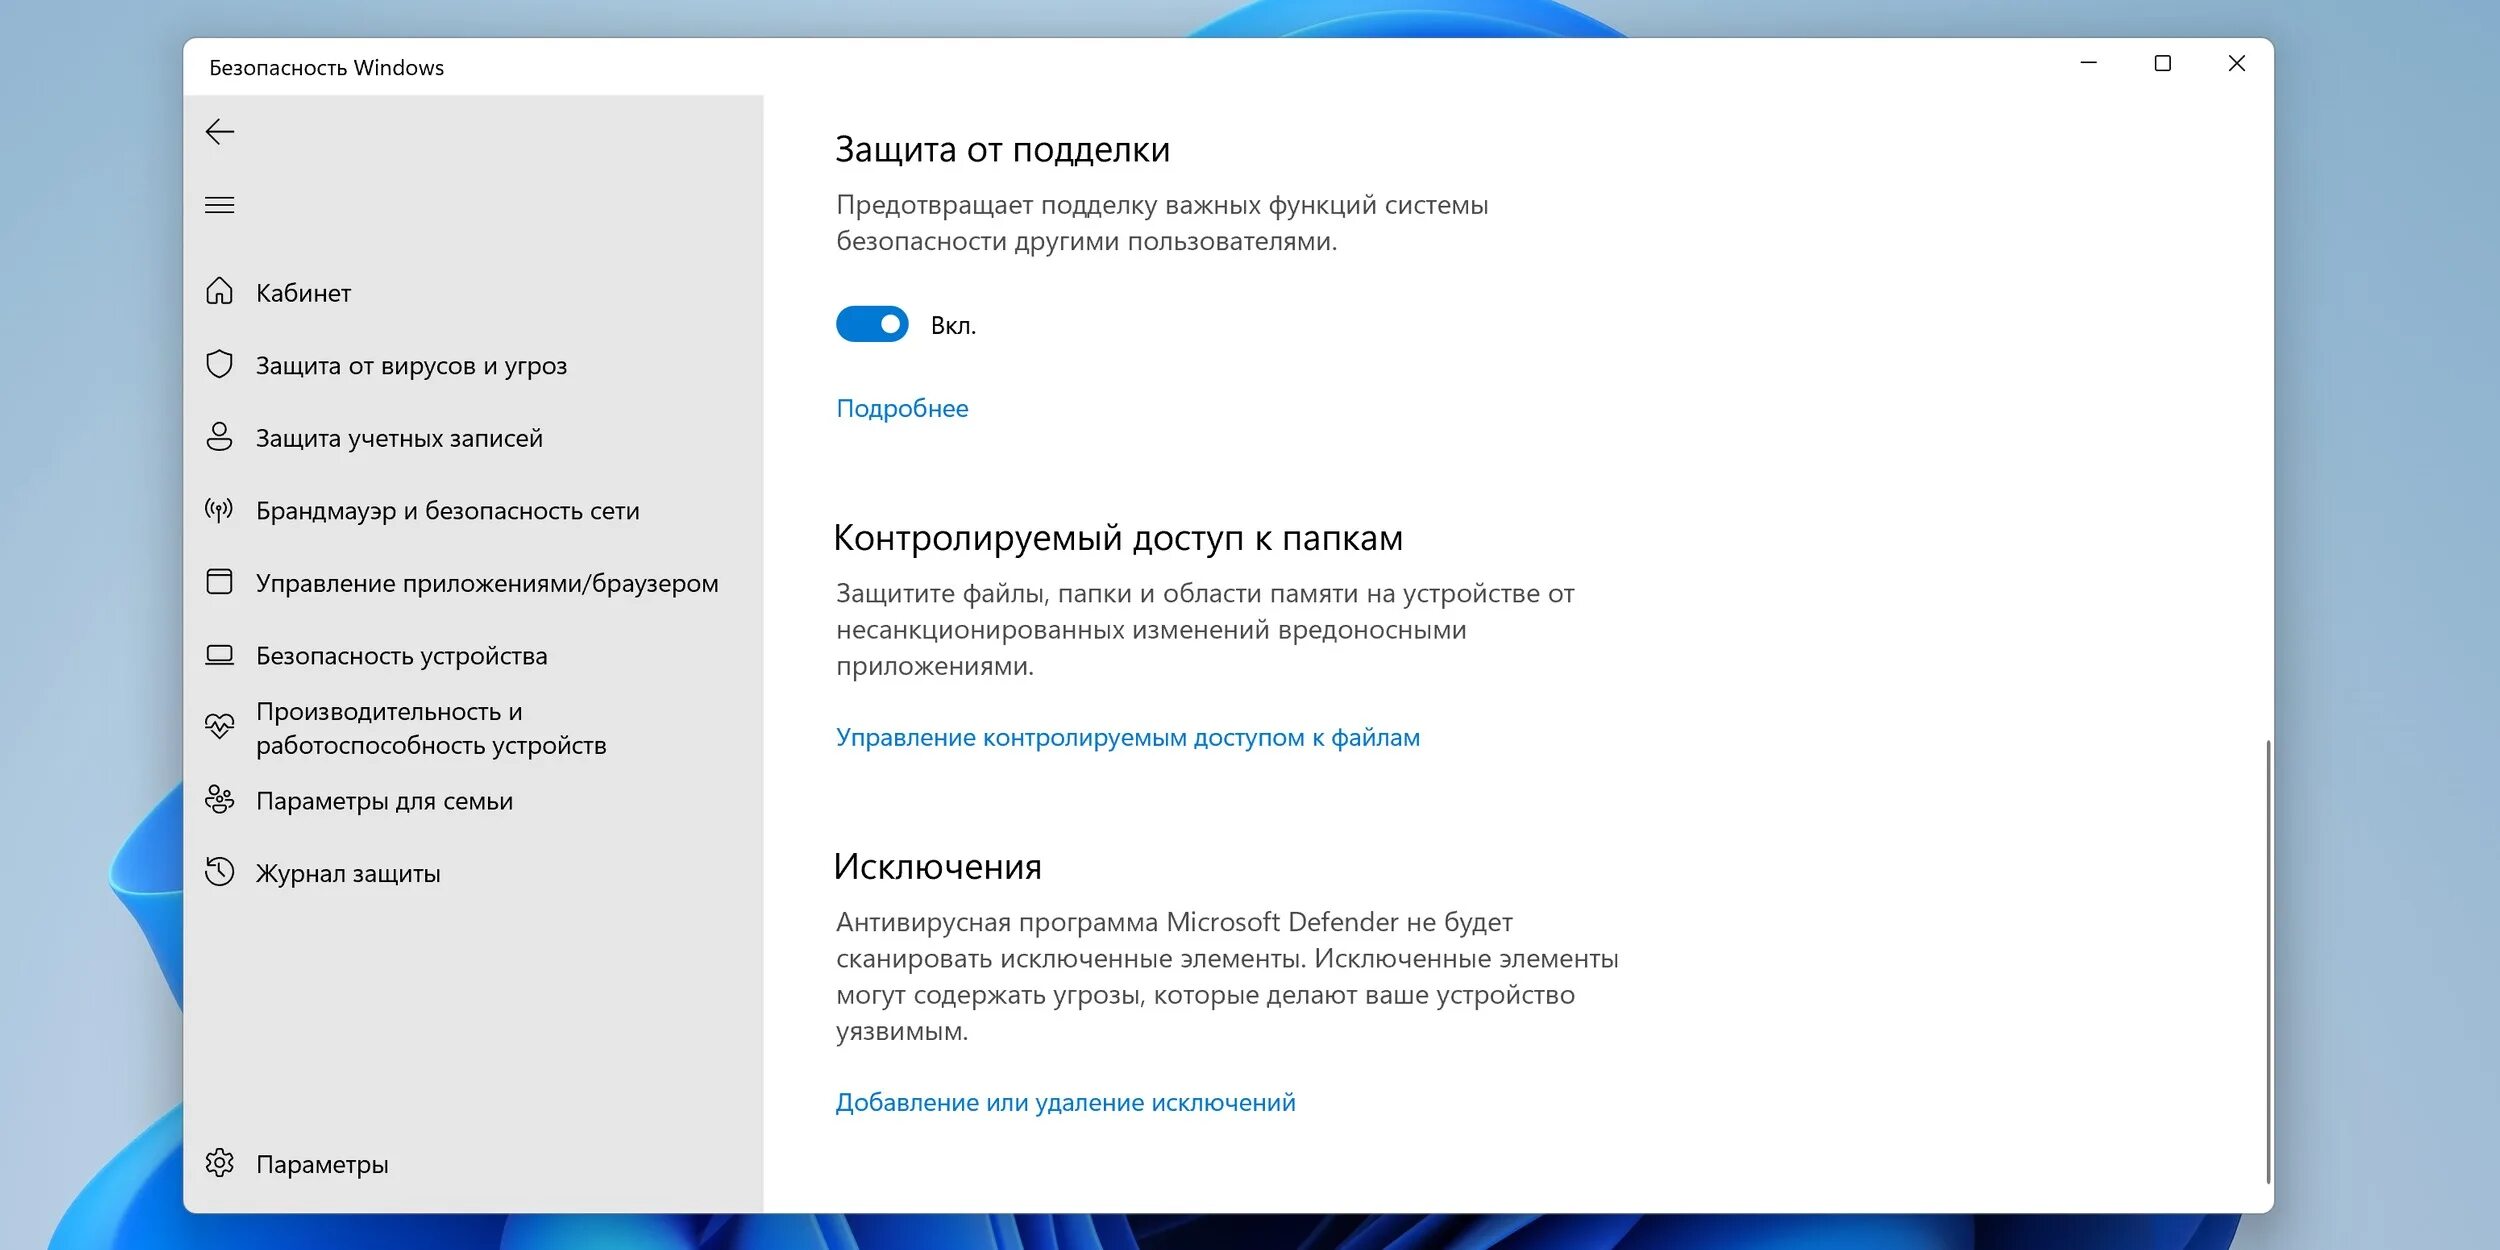Select Журнал защиты menu item

coord(347,874)
